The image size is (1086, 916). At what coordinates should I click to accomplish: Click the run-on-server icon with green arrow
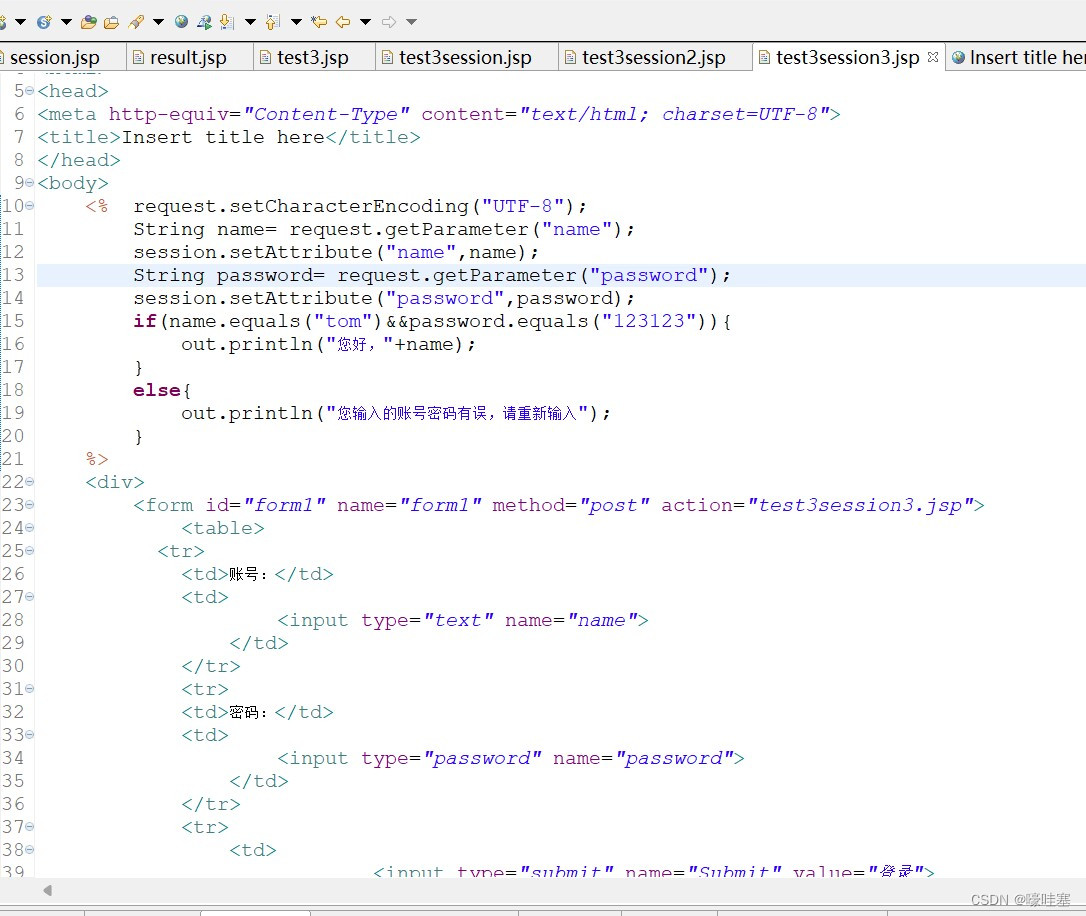point(204,22)
